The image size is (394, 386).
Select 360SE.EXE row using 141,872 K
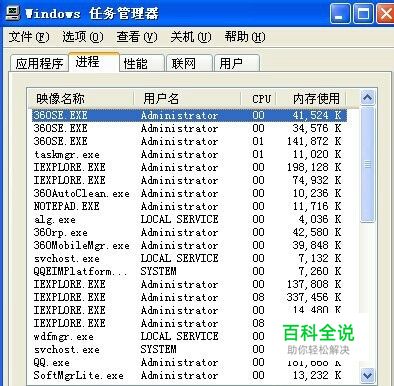pyautogui.click(x=189, y=141)
